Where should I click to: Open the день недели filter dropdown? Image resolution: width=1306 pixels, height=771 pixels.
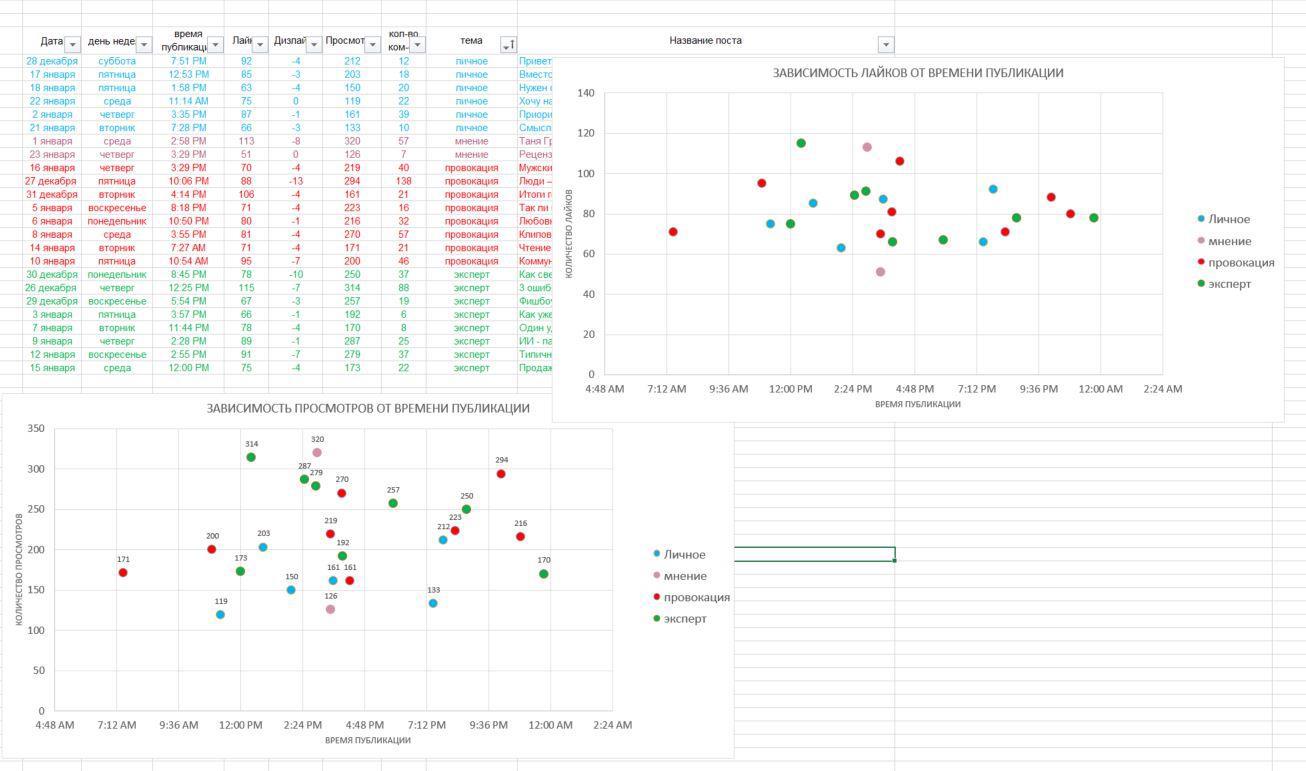point(143,45)
